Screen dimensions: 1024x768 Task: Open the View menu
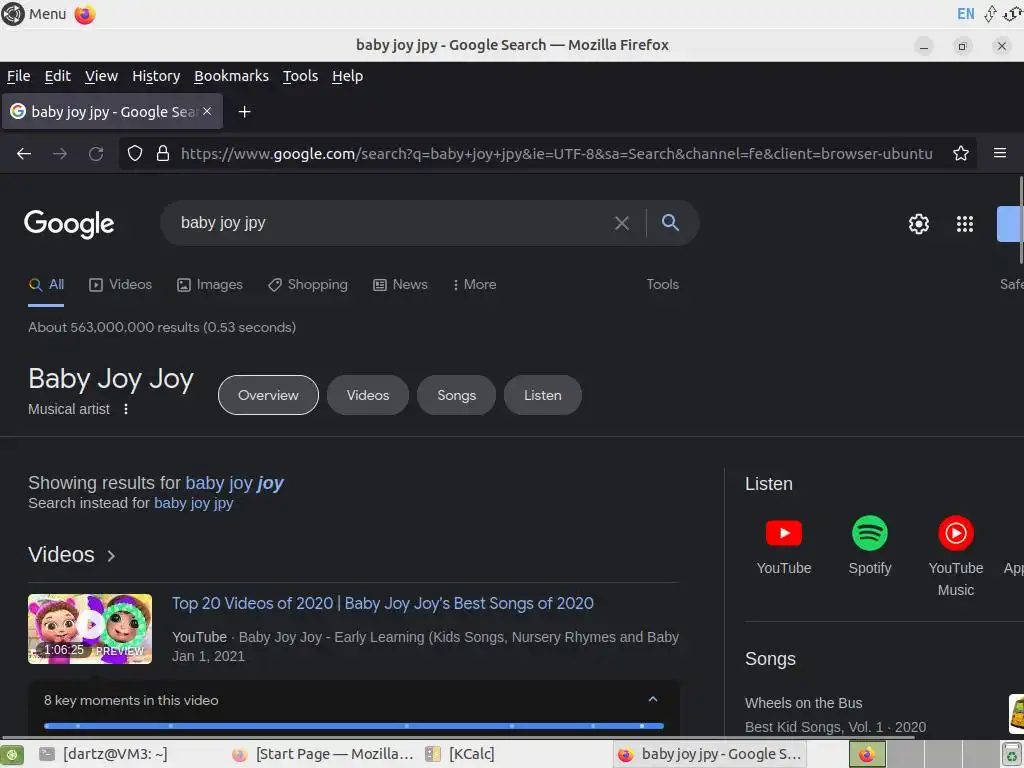coord(101,76)
